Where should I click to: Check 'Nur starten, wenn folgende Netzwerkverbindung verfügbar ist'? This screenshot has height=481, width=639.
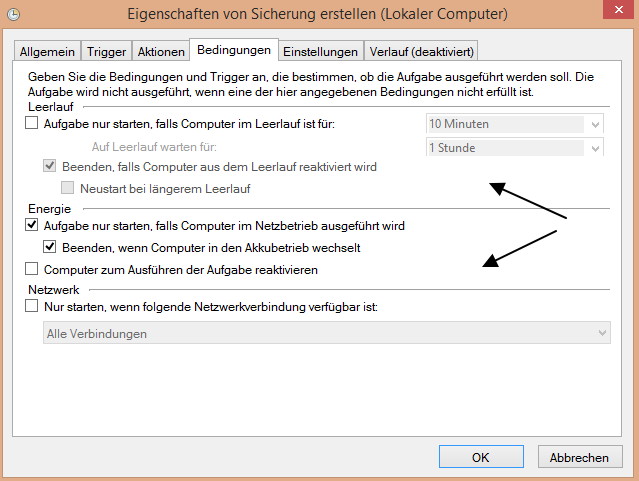pyautogui.click(x=31, y=307)
